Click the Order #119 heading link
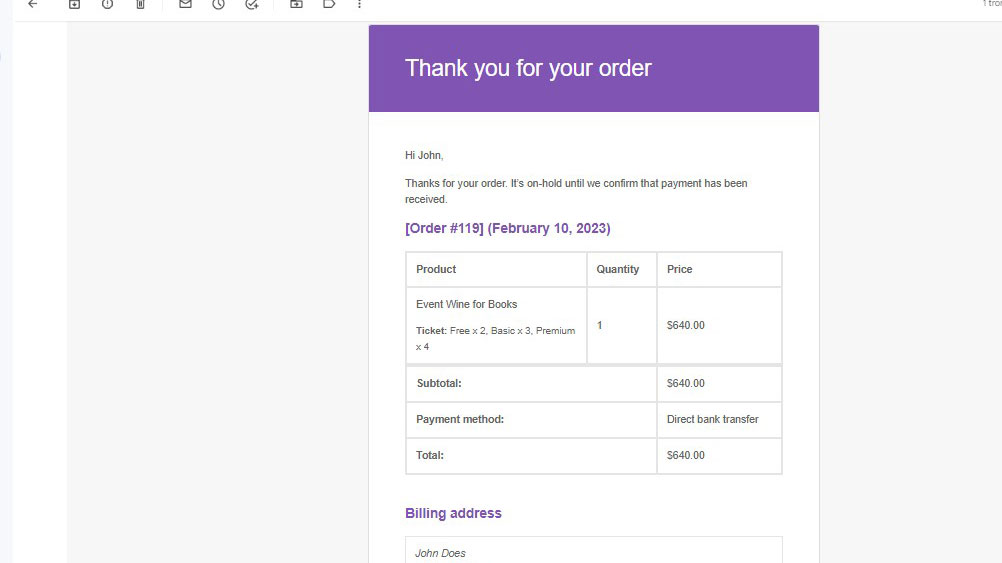Viewport: 1002px width, 563px height. (x=507, y=228)
